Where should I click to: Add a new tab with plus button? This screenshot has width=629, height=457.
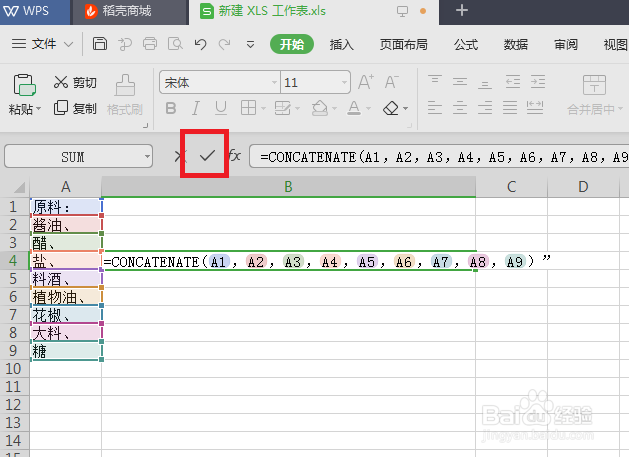[x=462, y=10]
